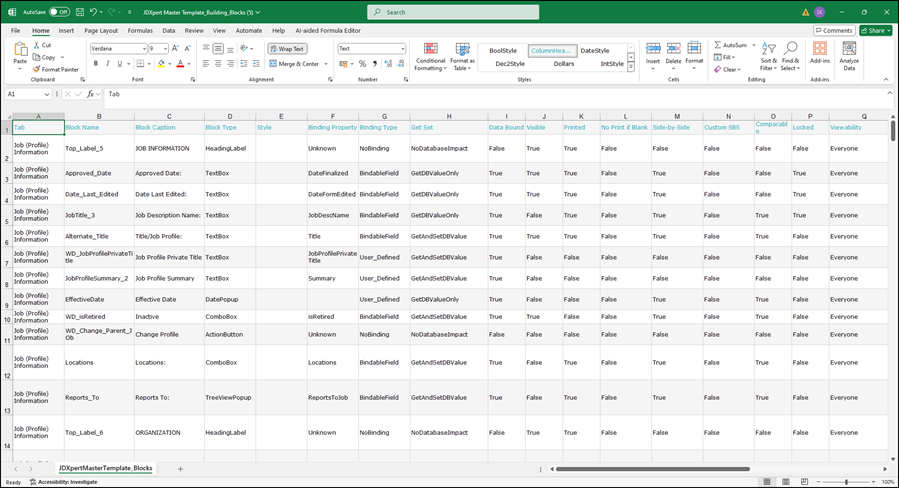Toggle AutoSave switch
The width and height of the screenshot is (899, 488).
click(x=59, y=12)
